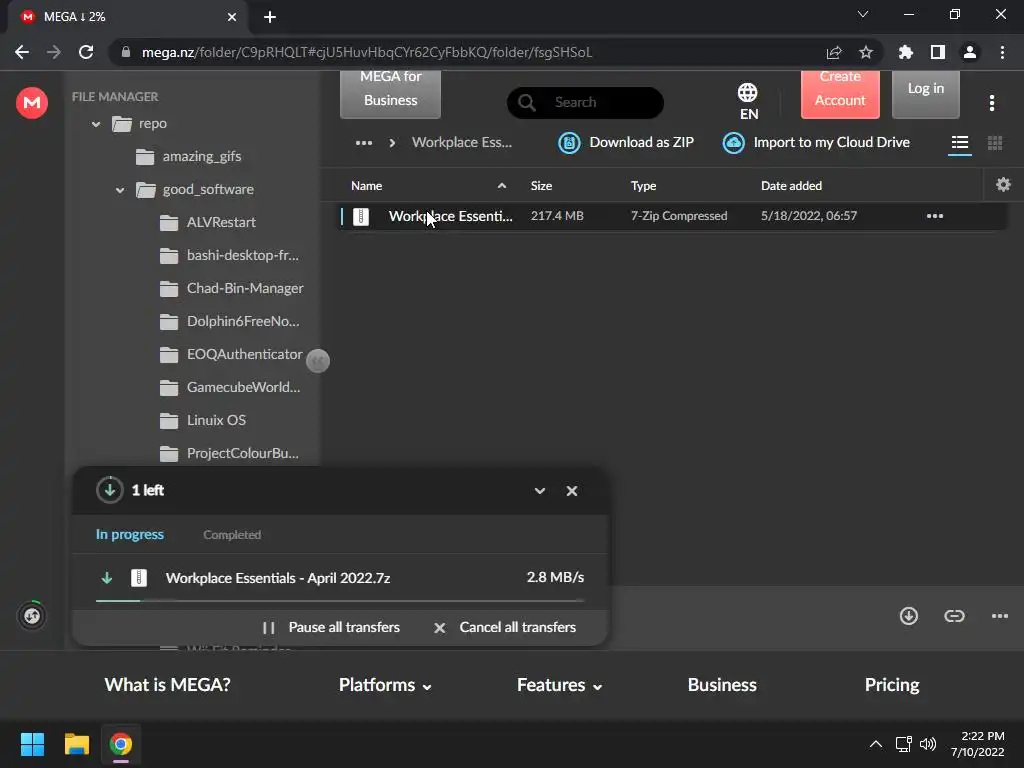This screenshot has width=1024, height=768.
Task: Collapse the good_software folder
Action: [x=120, y=190]
